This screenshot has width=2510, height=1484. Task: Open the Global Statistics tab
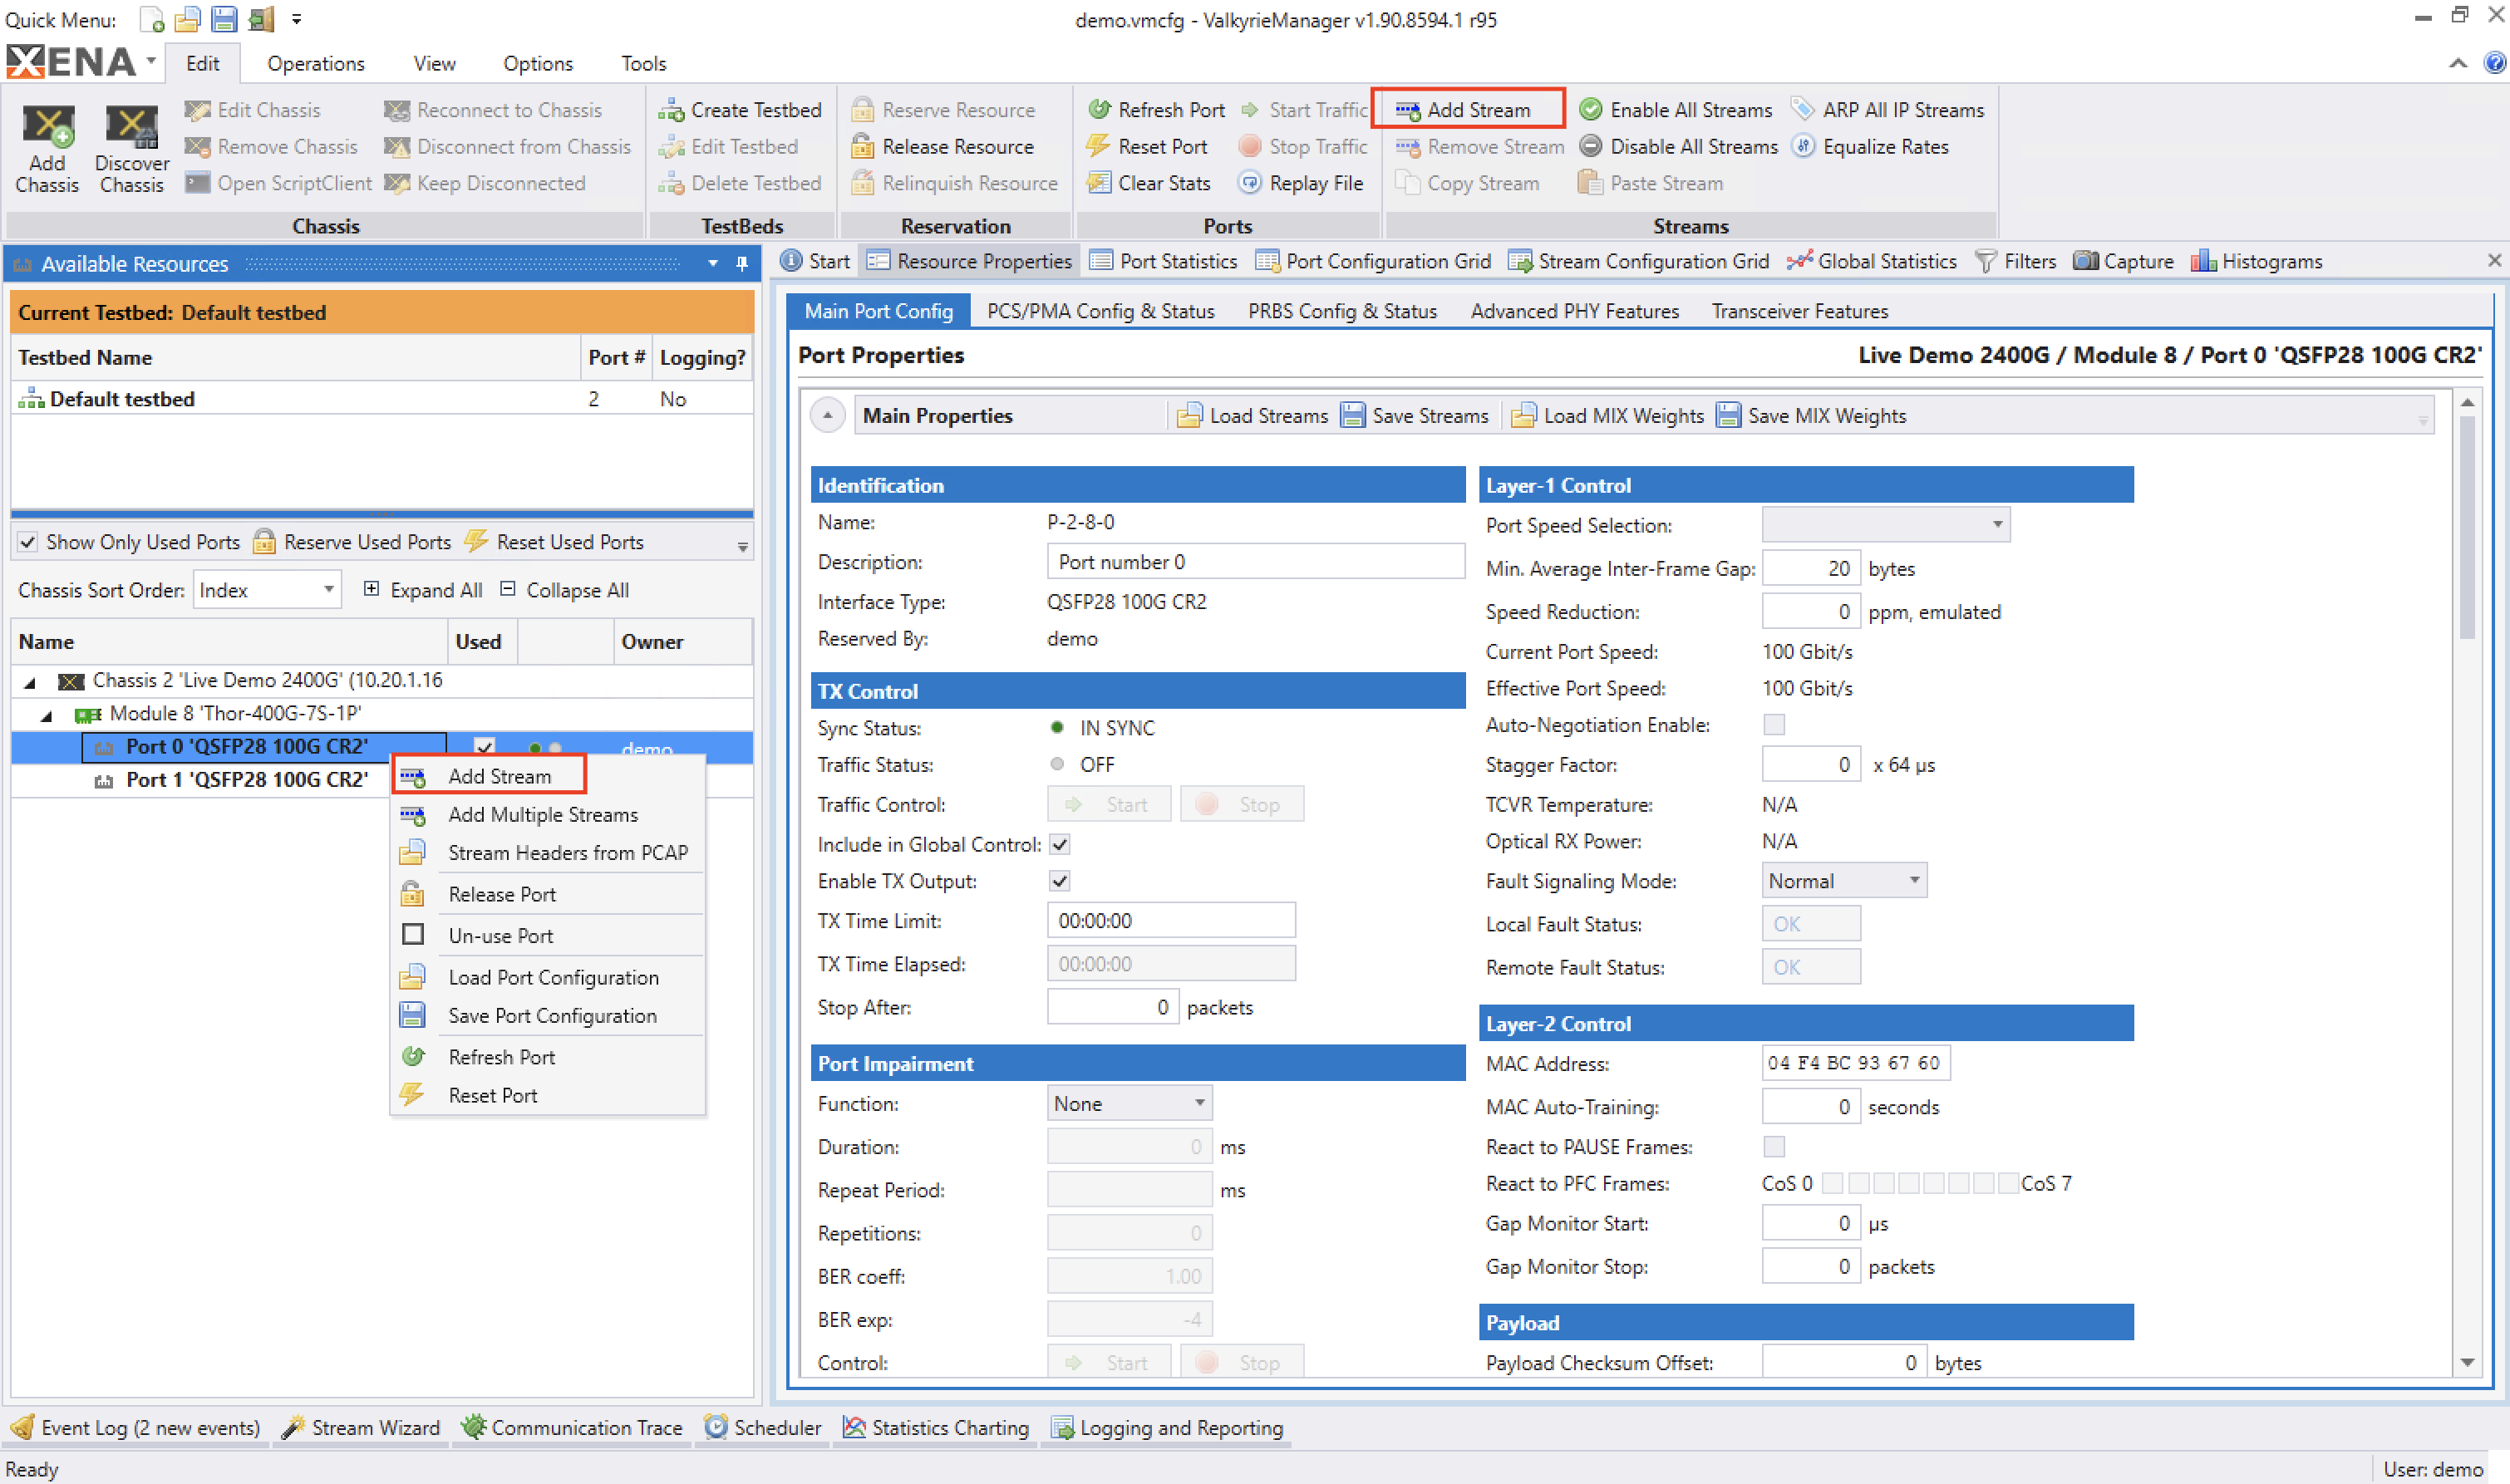point(1872,261)
